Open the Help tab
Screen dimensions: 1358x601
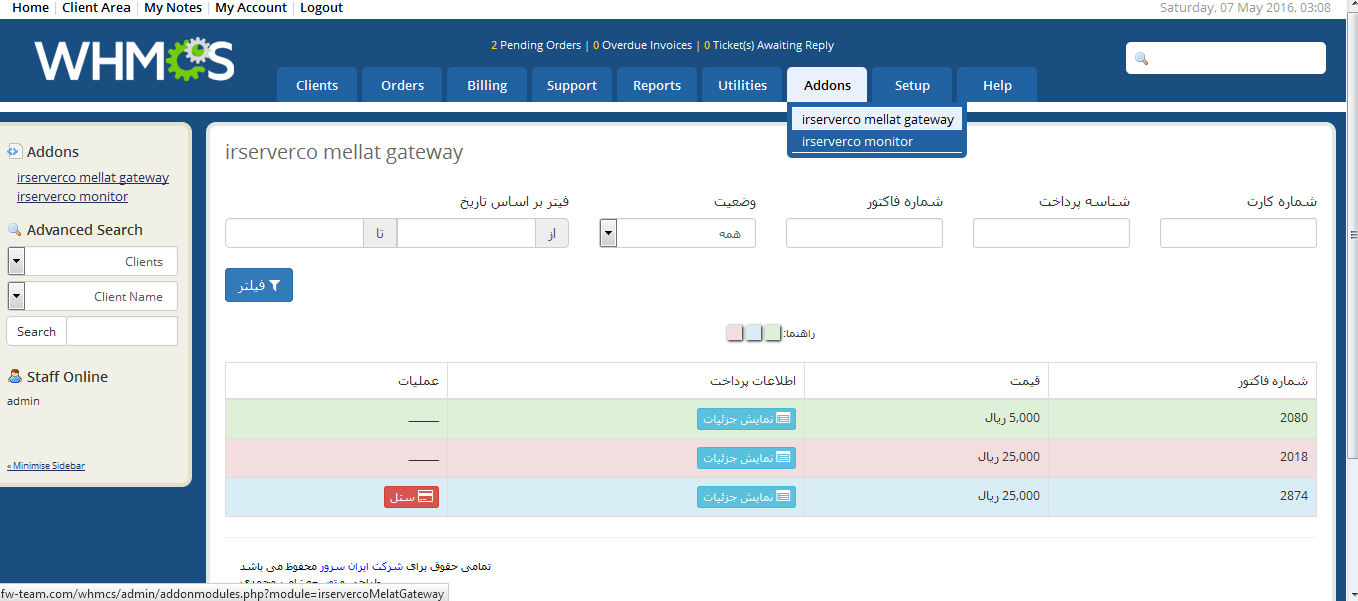point(997,85)
